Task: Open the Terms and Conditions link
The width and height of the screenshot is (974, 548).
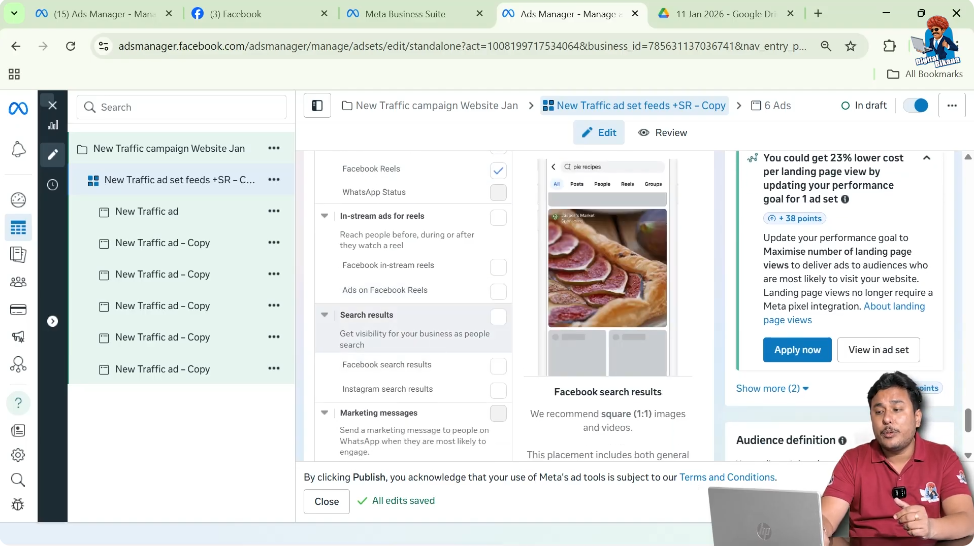Action: [x=727, y=477]
